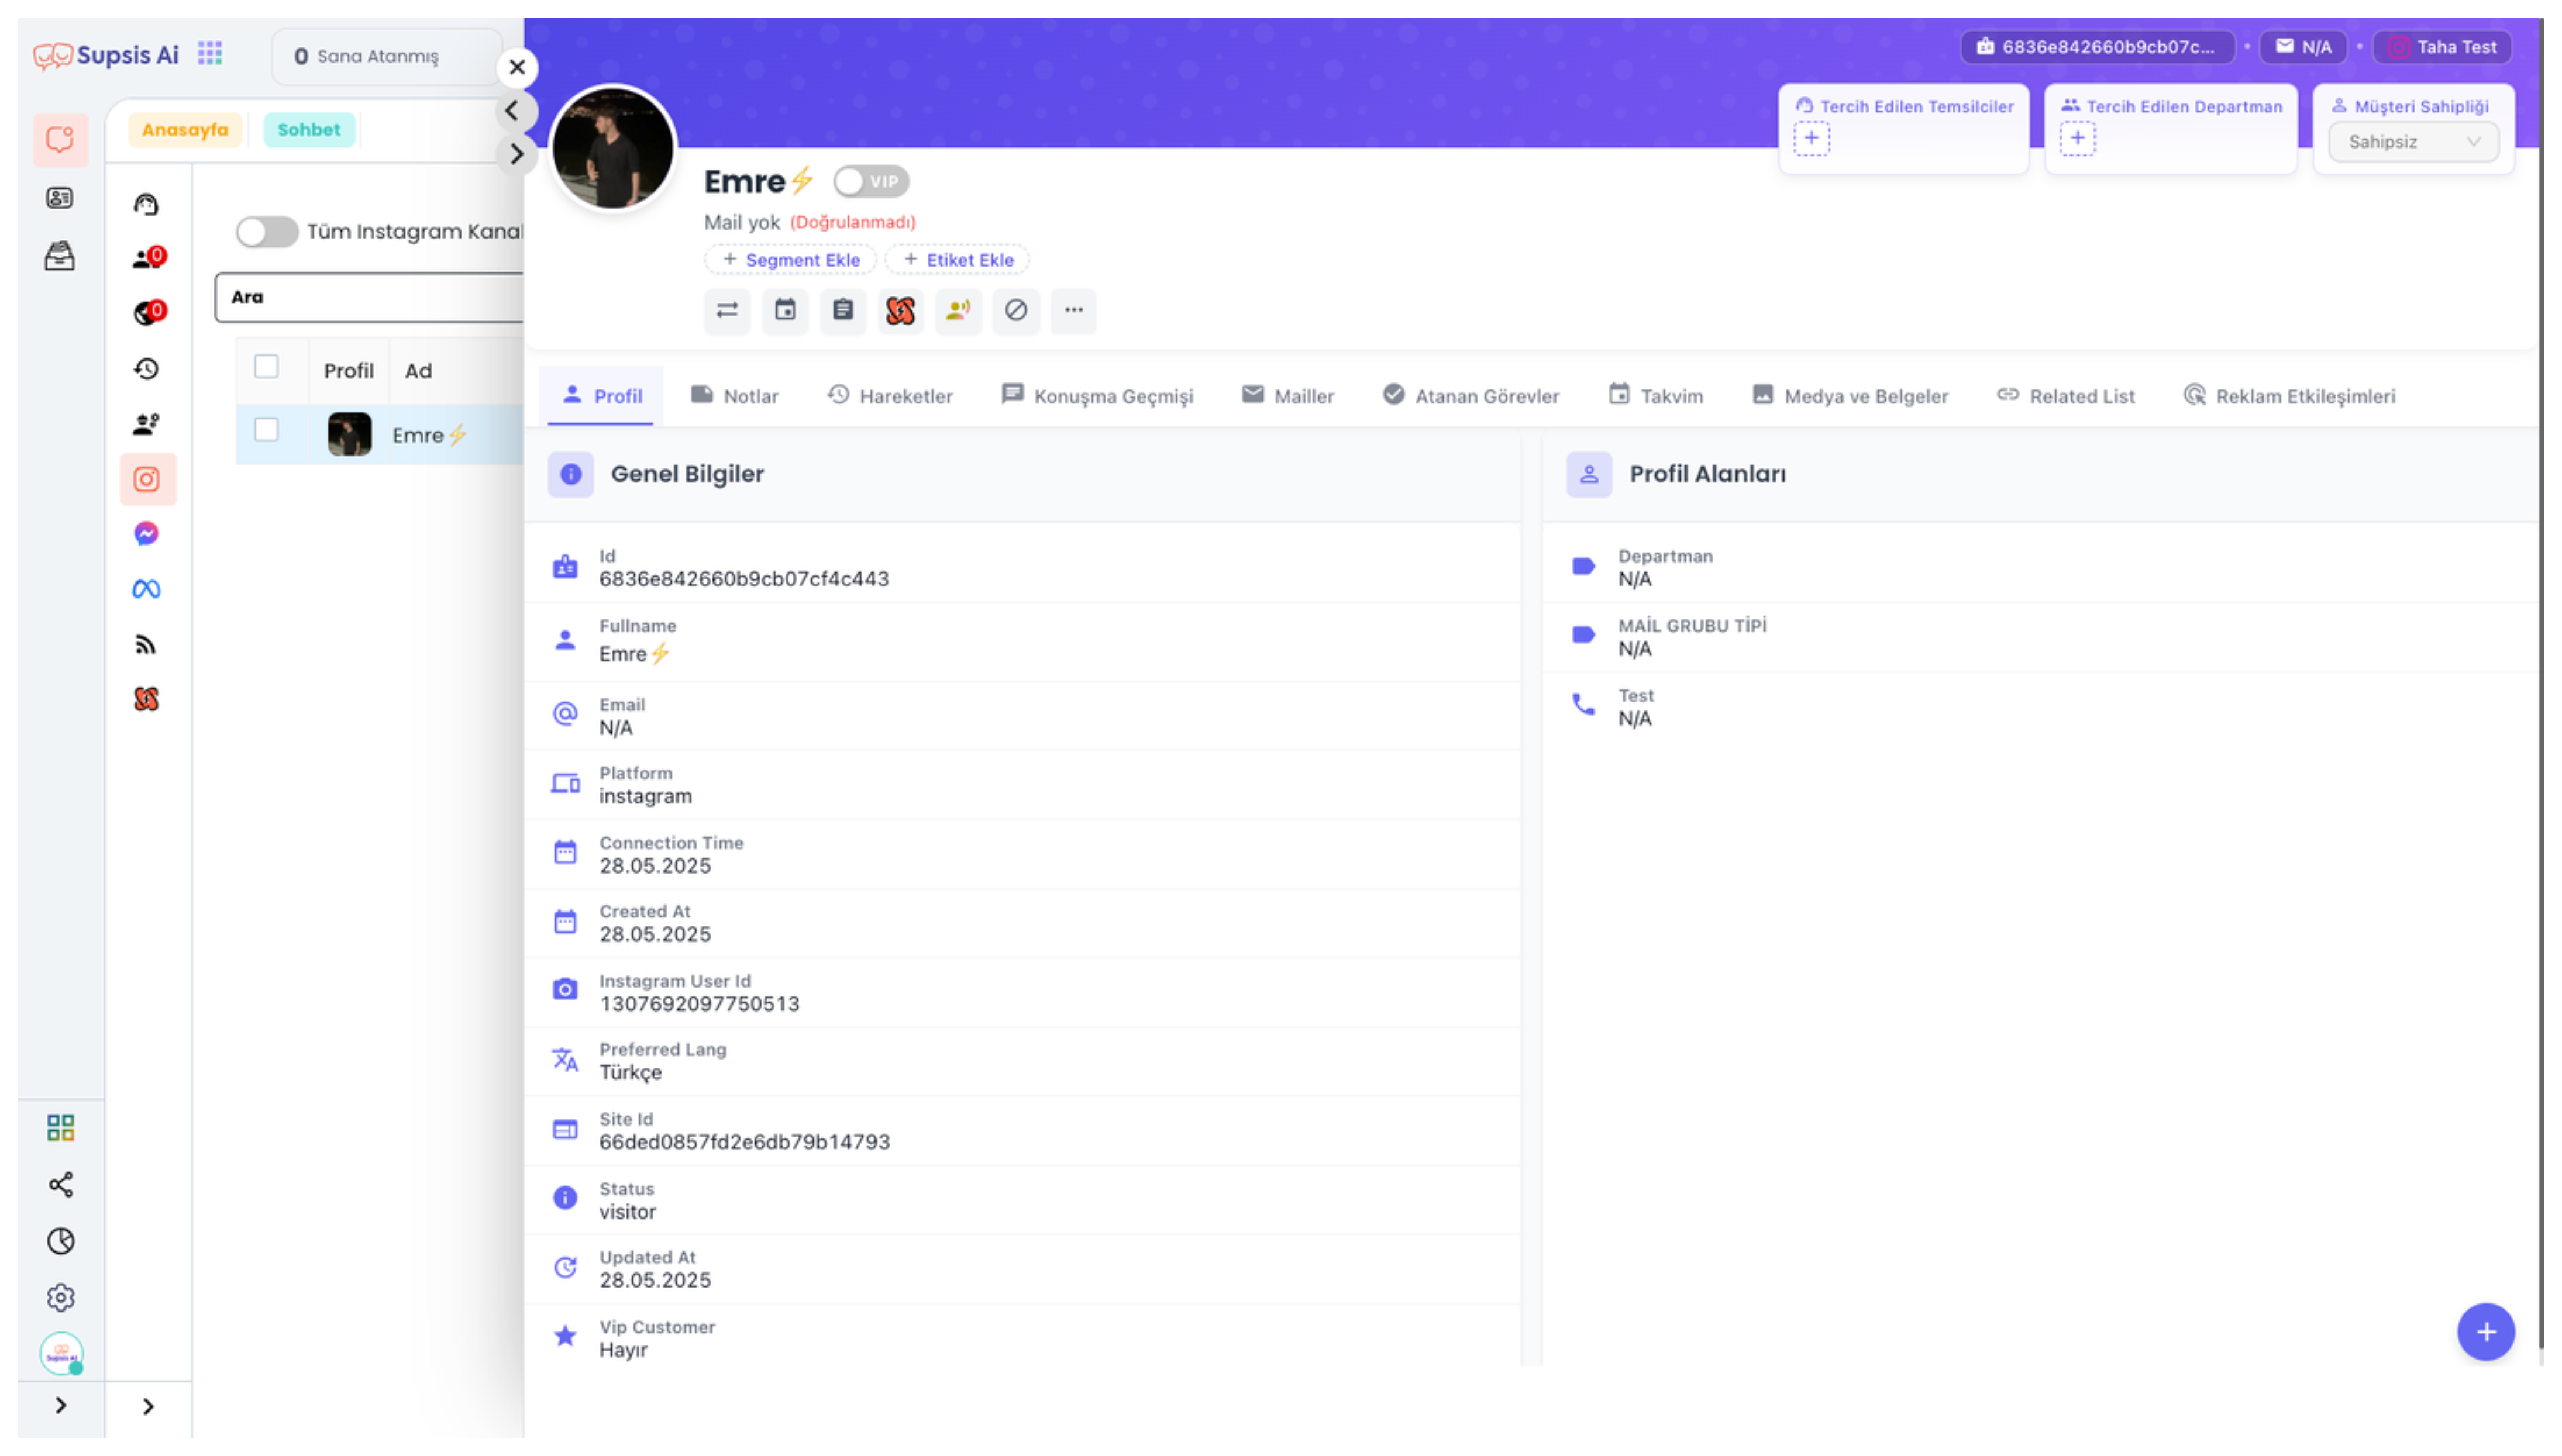Screen dimensions: 2562x1456
Task: Expand the main sidebar with bottom chevron
Action: tap(60, 1406)
